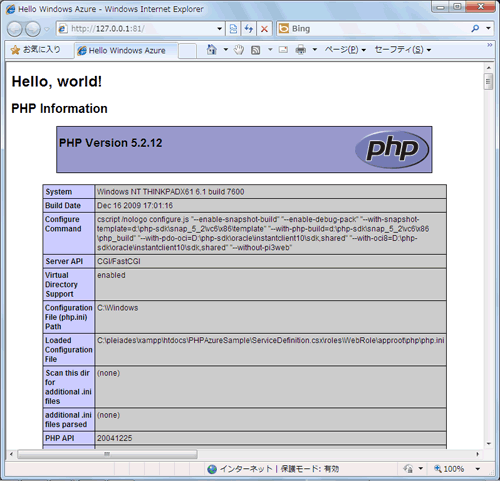The height and width of the screenshot is (481, 500).
Task: Expand the address bar history dropdown
Action: pyautogui.click(x=219, y=29)
